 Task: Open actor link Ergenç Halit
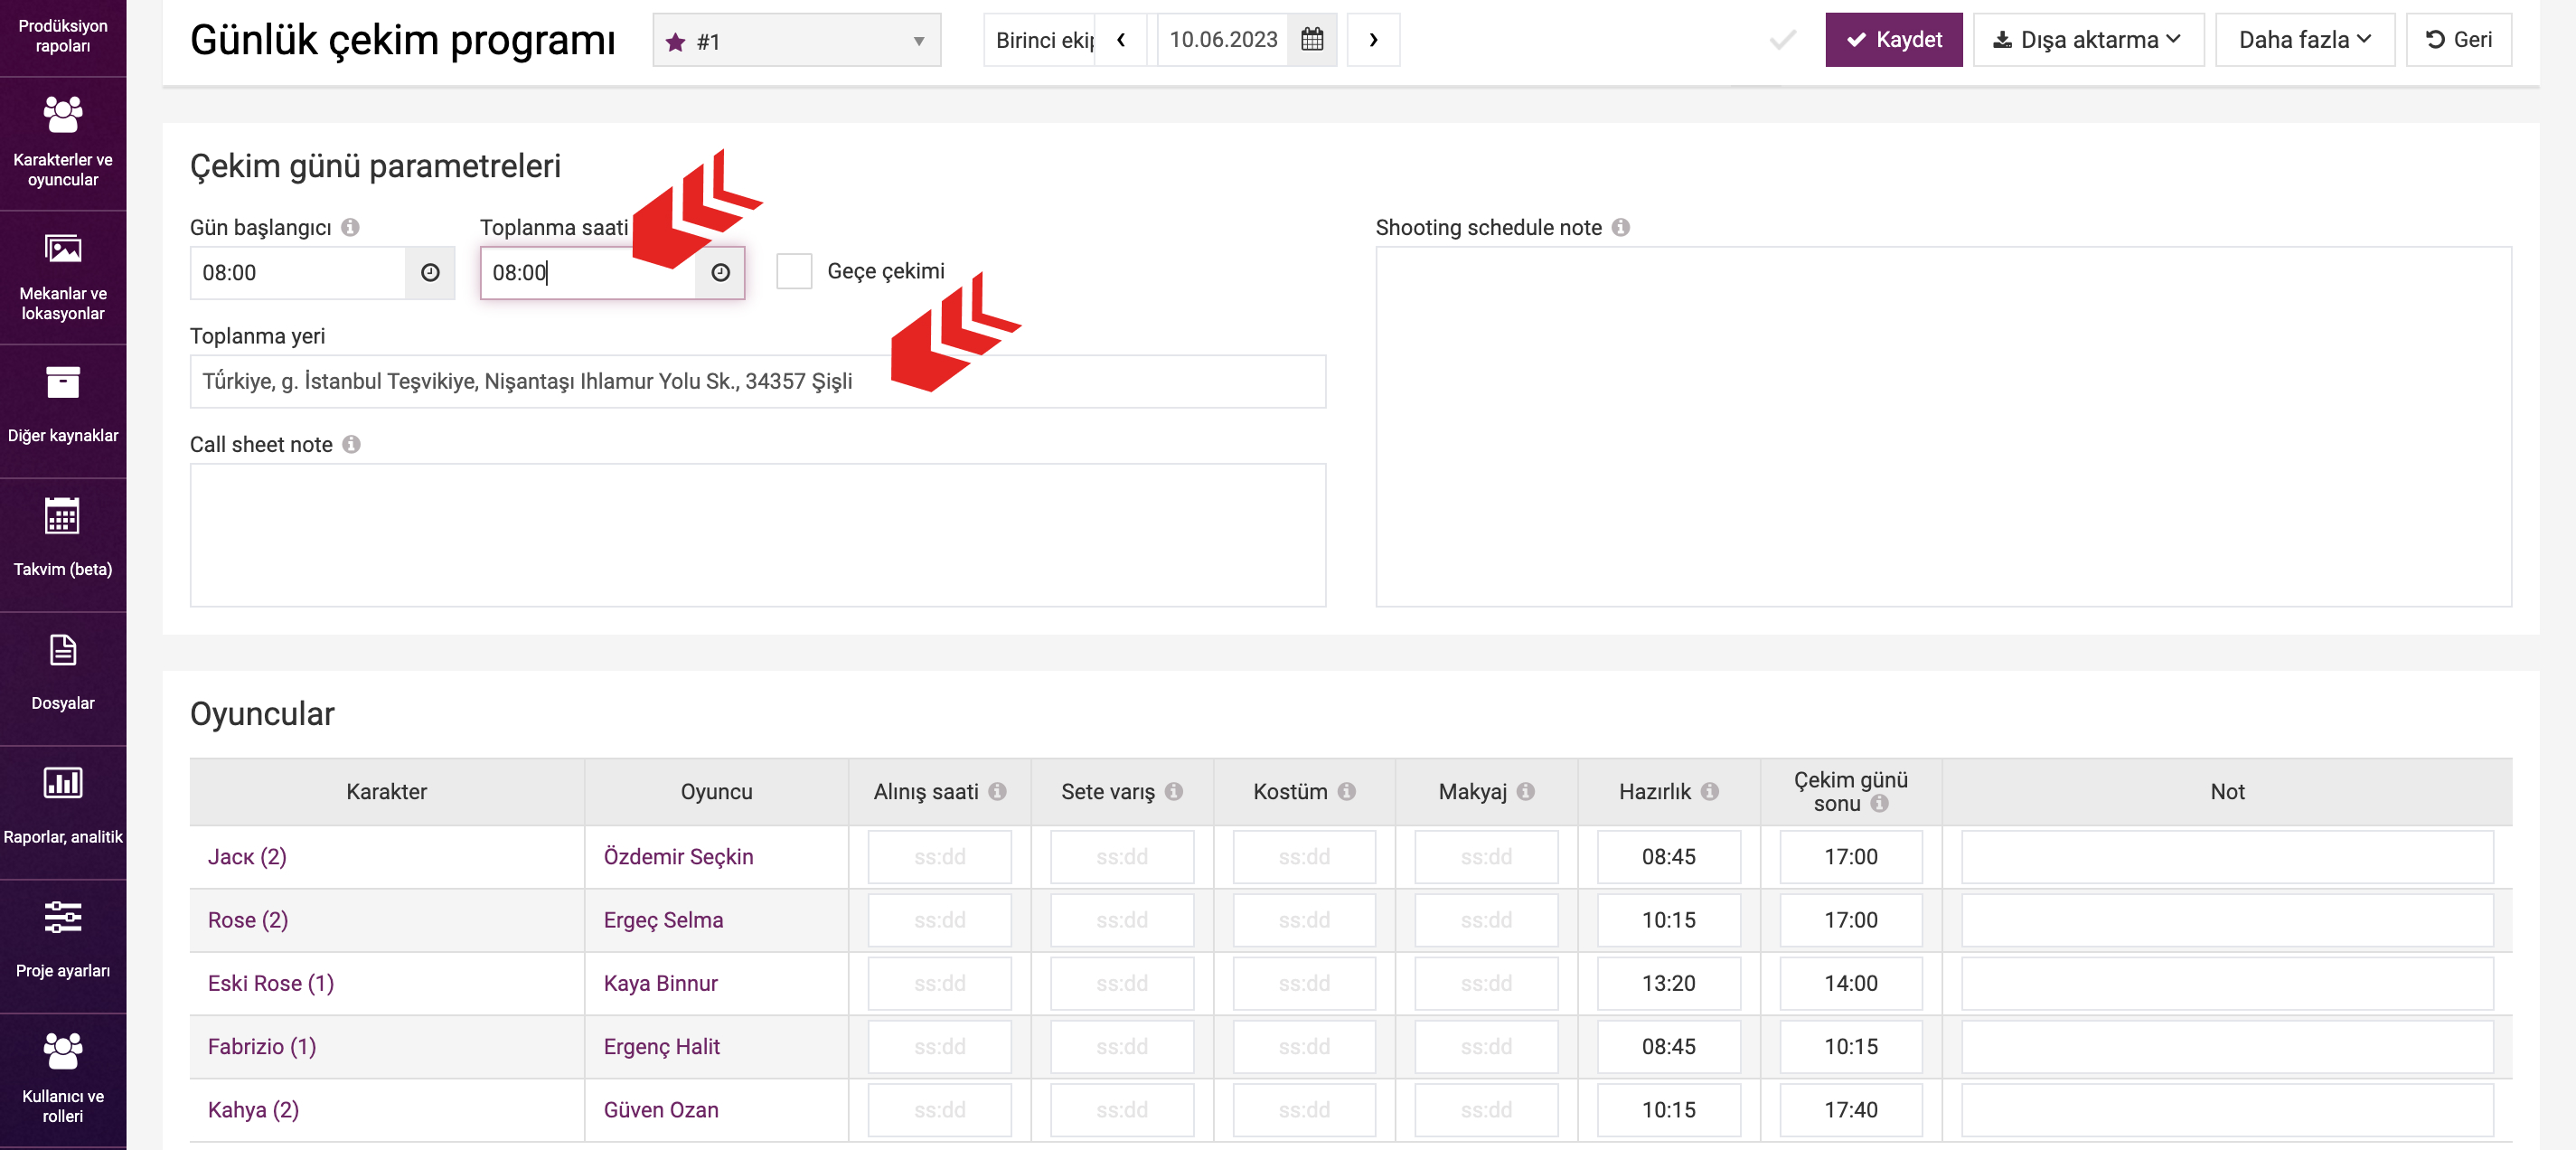pyautogui.click(x=661, y=1046)
